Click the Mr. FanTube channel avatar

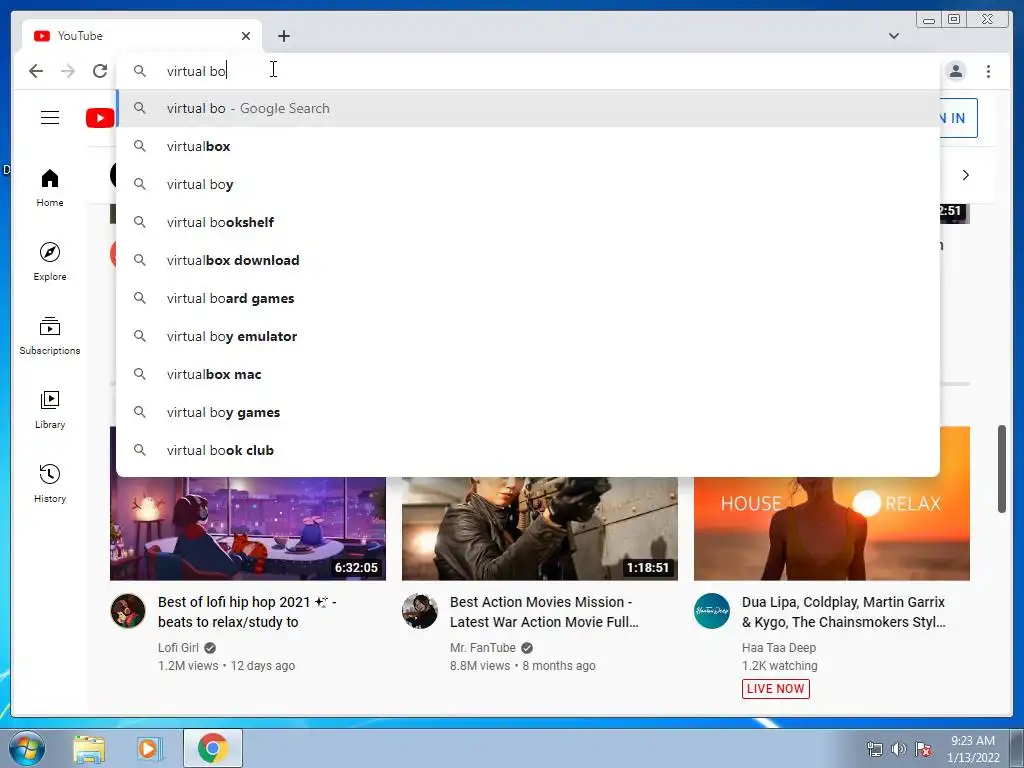click(420, 611)
